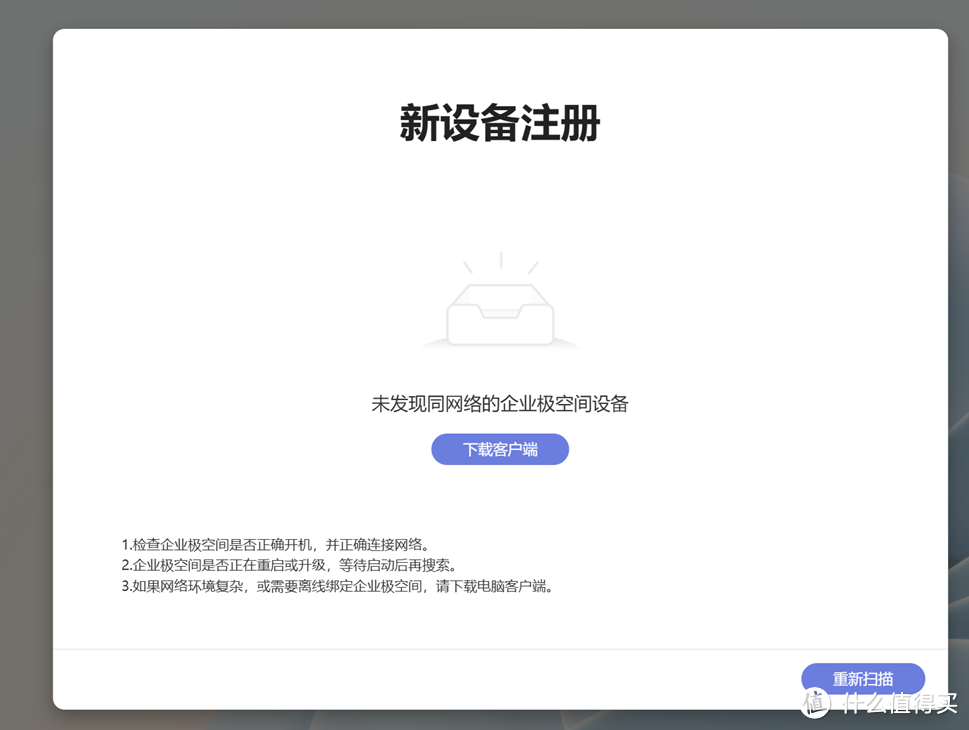Click the rays above the empty box graphic
The height and width of the screenshot is (730, 969).
(499, 262)
